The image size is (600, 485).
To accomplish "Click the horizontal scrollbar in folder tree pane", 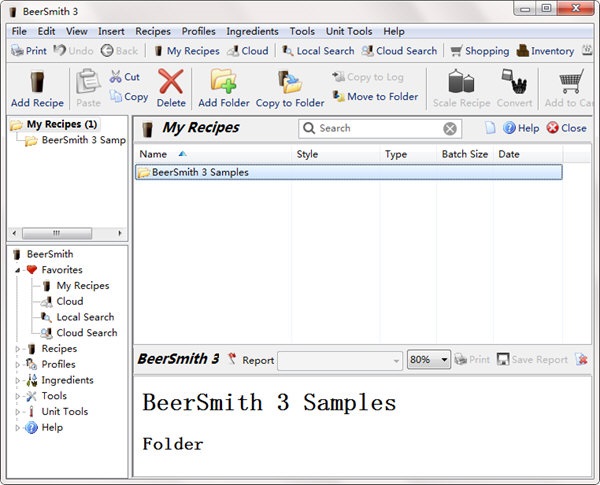I will (66, 233).
